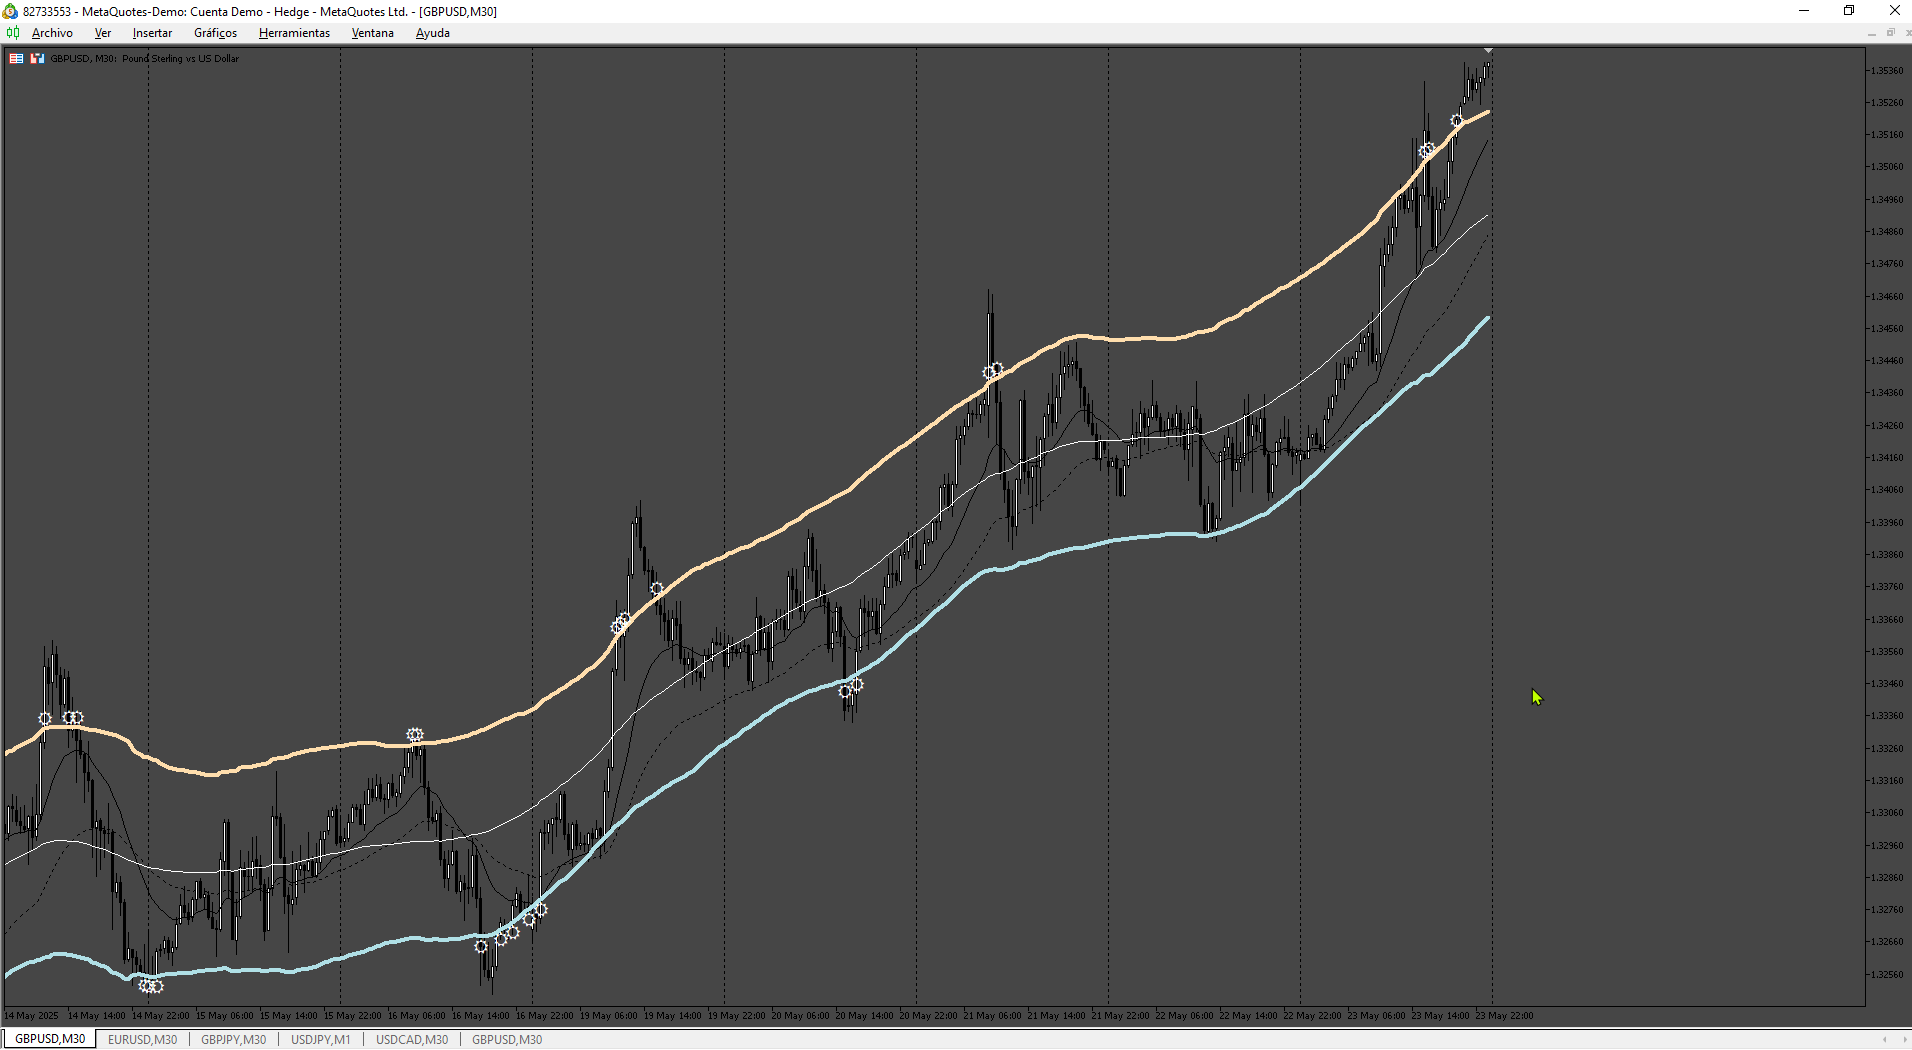Minimize the inner GBPUSD chart window
The width and height of the screenshot is (1912, 1050).
pyautogui.click(x=1871, y=33)
